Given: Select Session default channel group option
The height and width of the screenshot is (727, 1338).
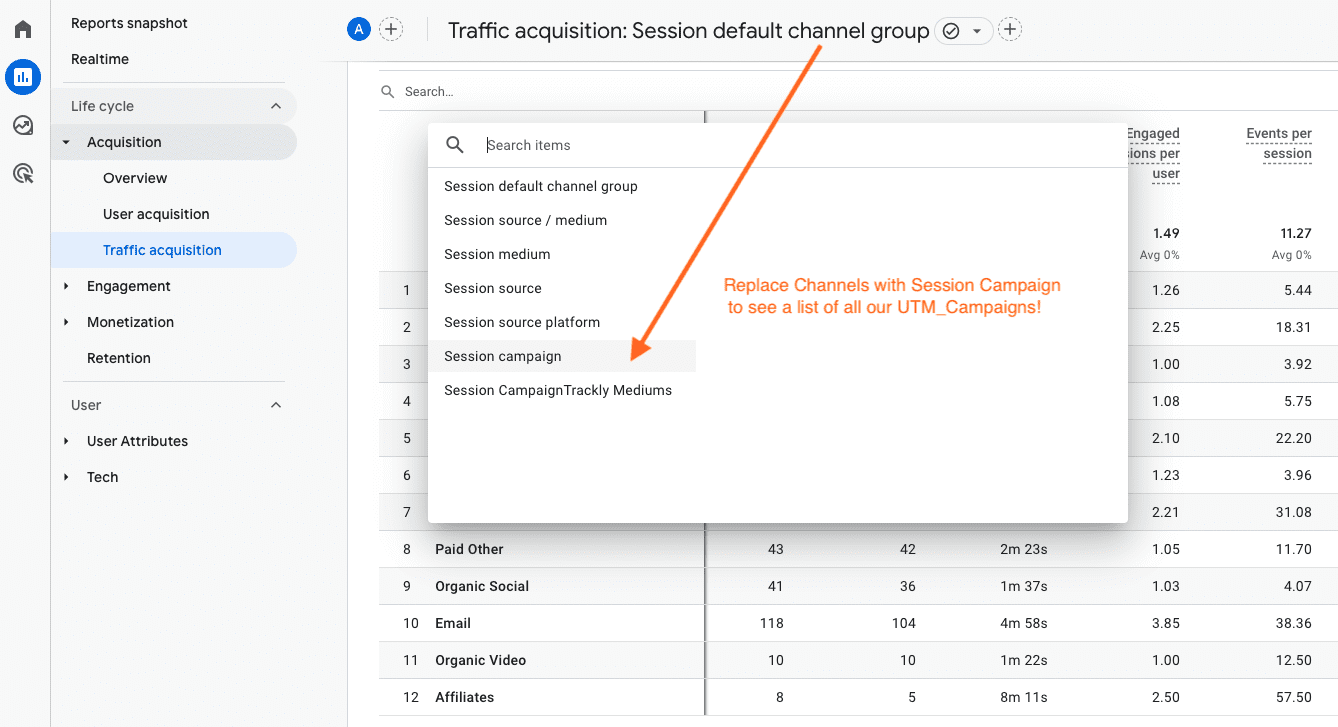Looking at the screenshot, I should coord(540,186).
